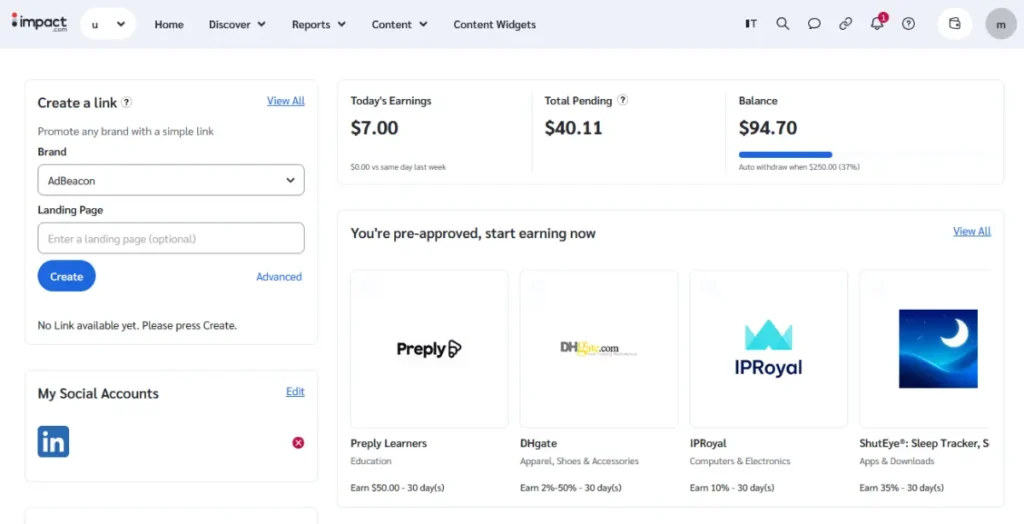Click the DHgate brand name
The image size is (1024, 524).
pos(539,443)
